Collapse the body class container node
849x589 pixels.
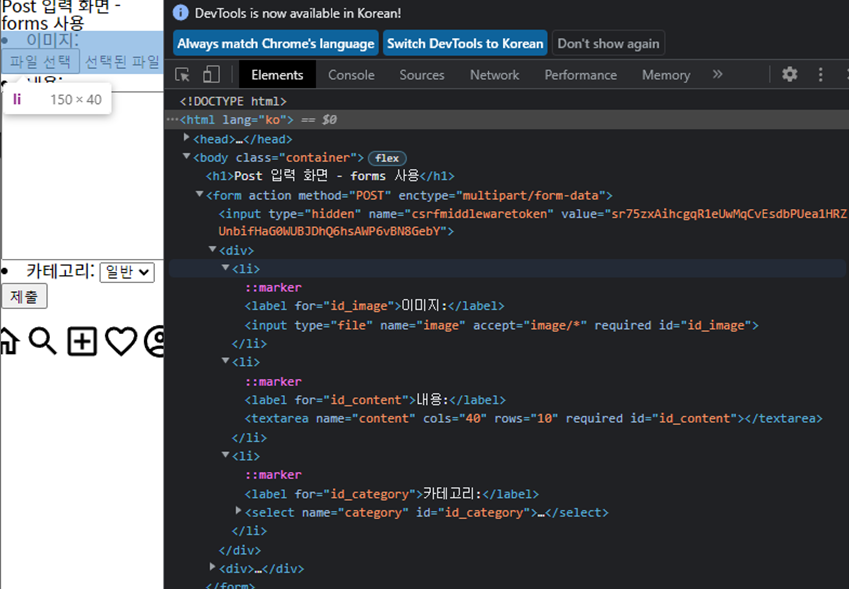[186, 156]
